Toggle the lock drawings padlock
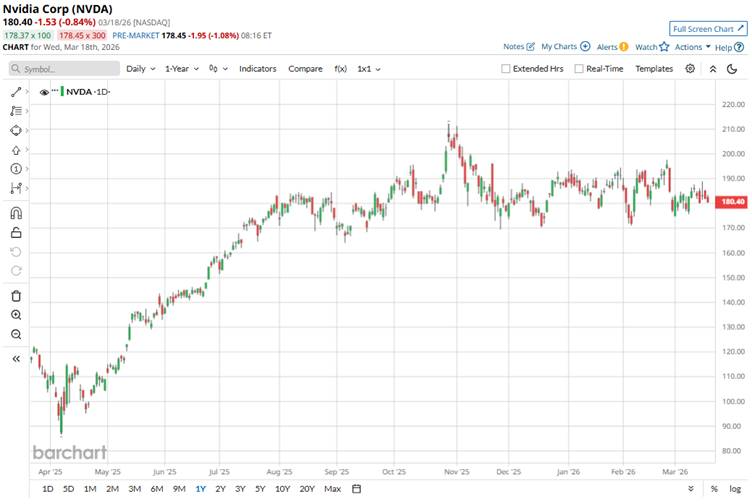 tap(16, 233)
